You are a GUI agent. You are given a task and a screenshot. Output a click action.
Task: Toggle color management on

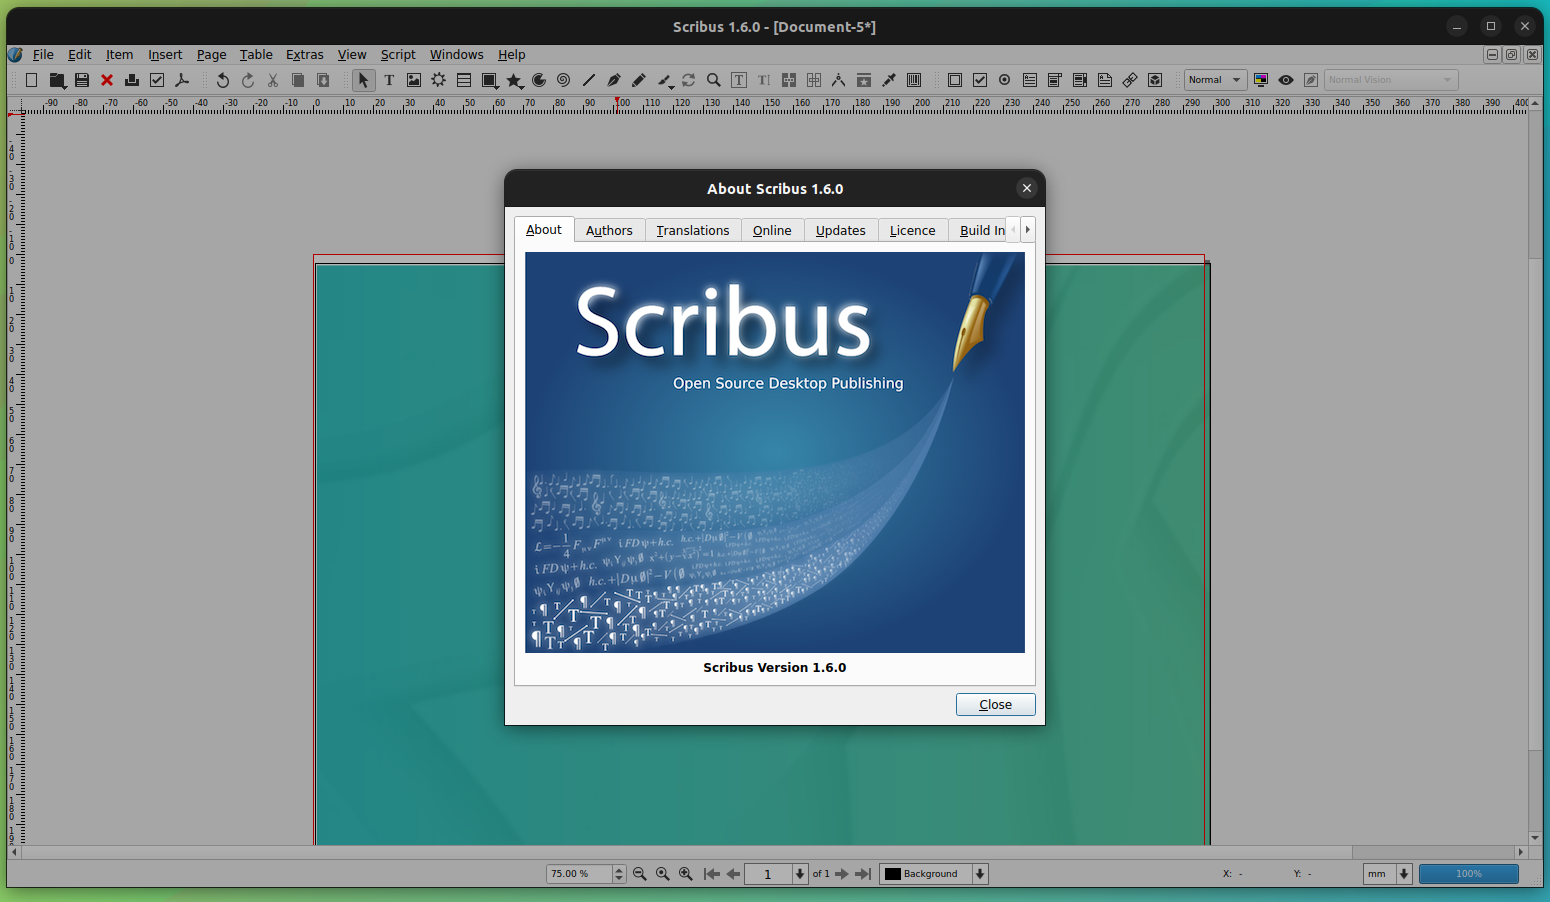point(1261,79)
